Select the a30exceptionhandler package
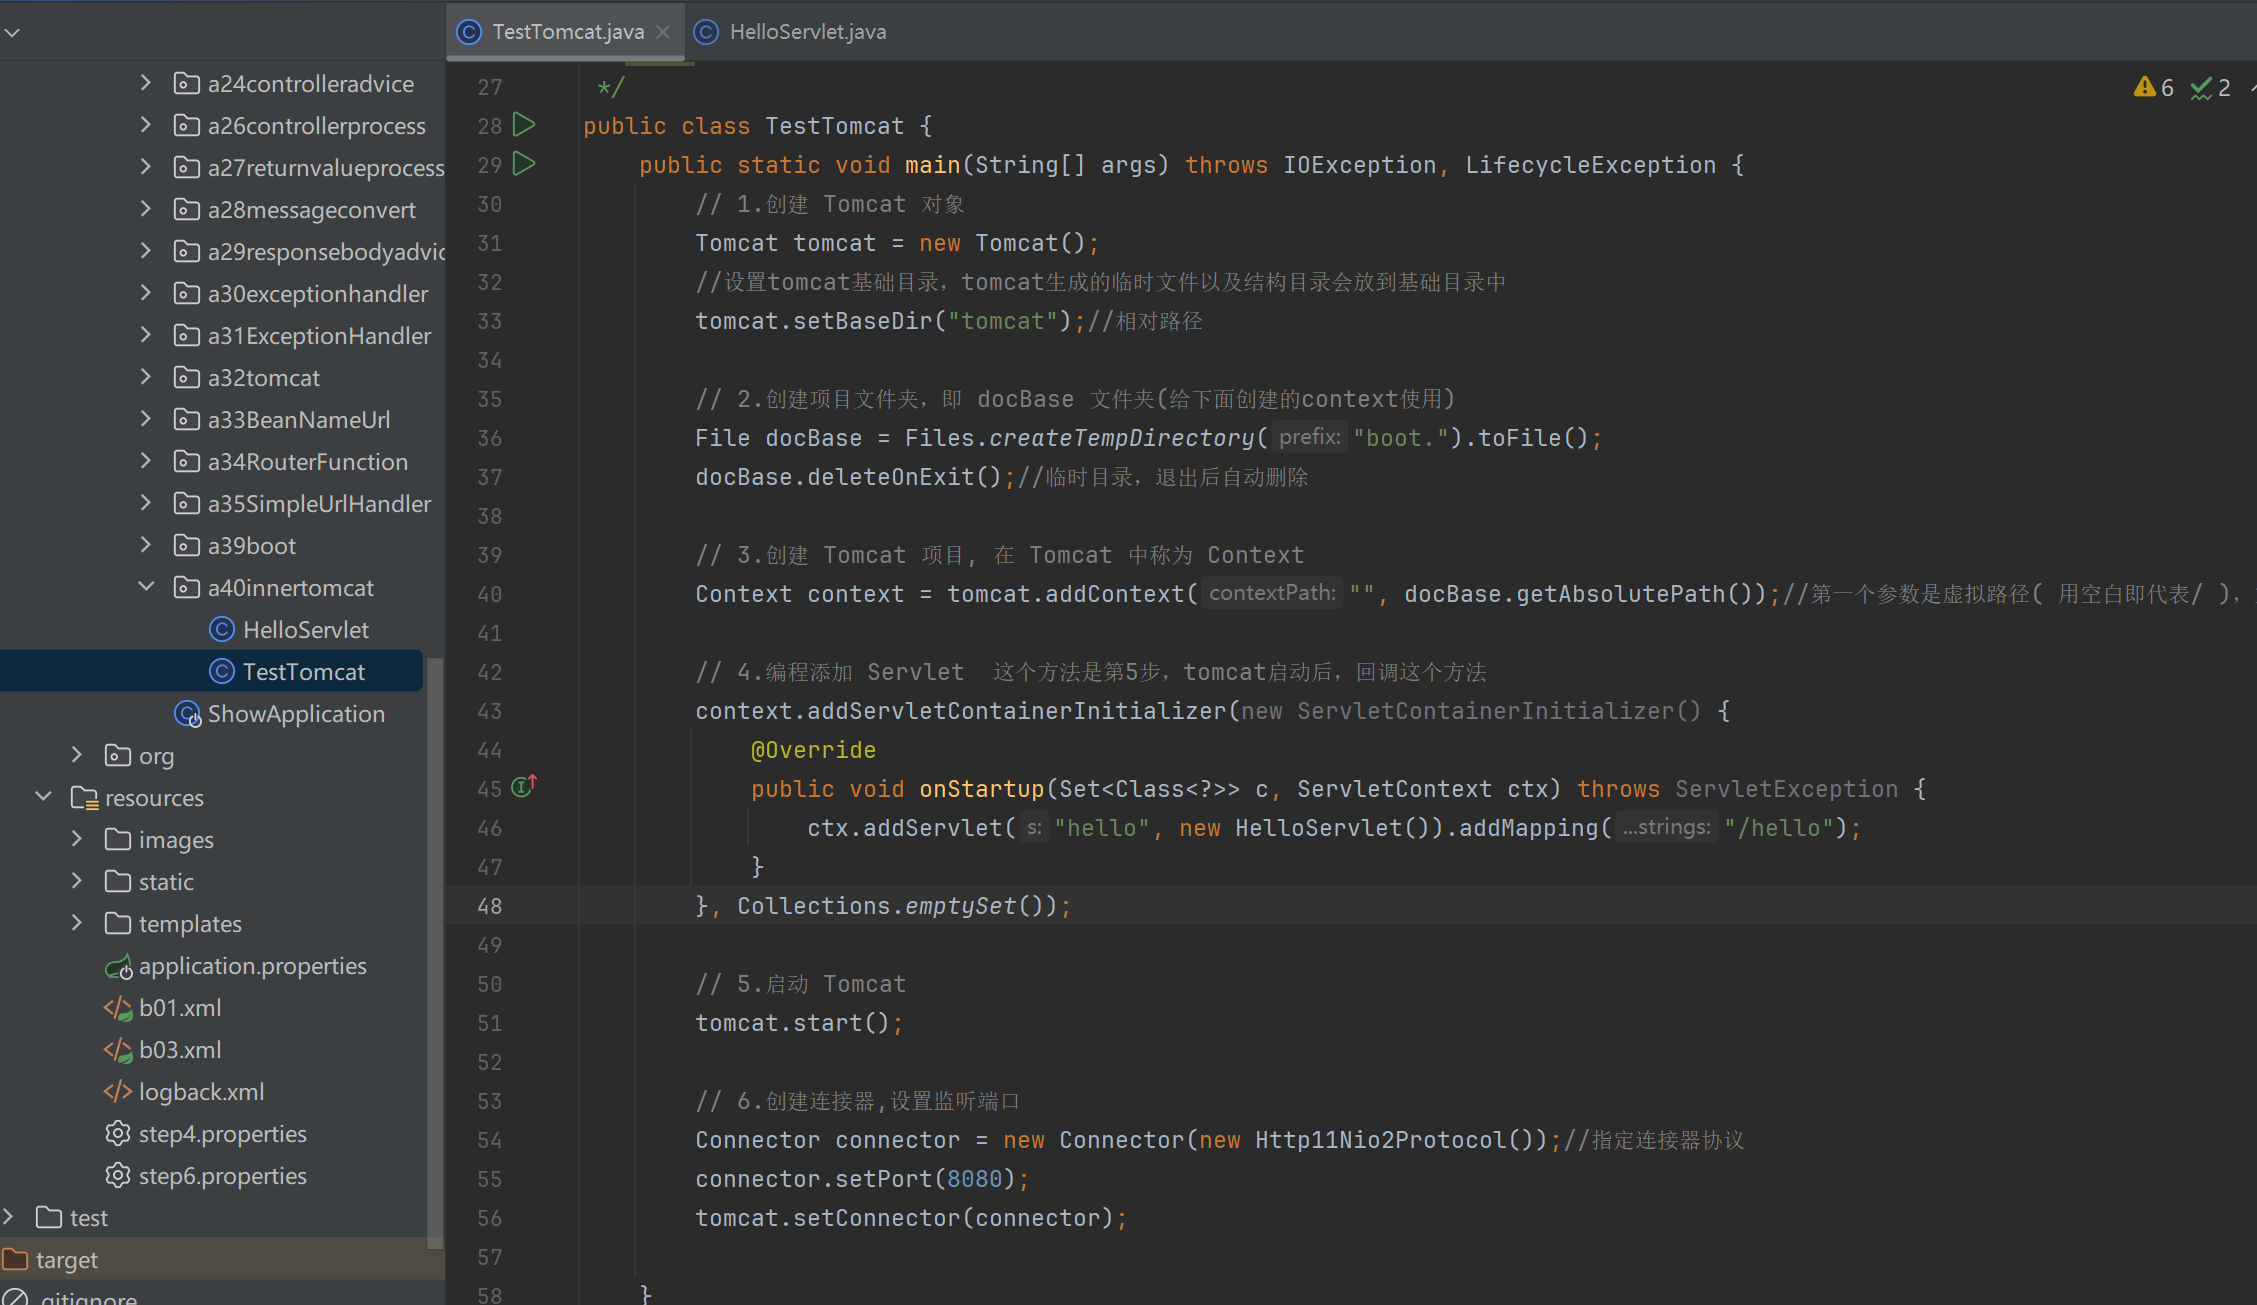Screen dimensions: 2257x1305 pos(318,294)
